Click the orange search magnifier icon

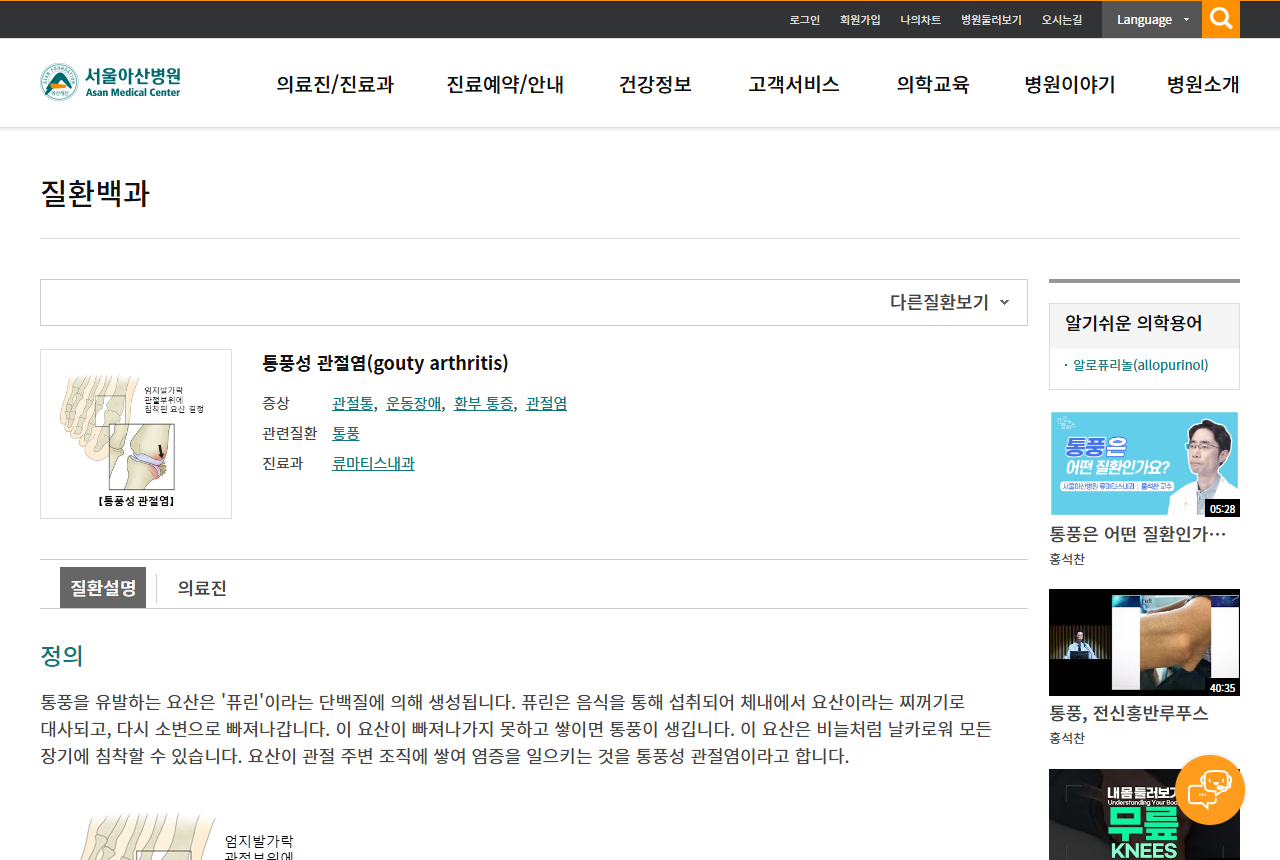[1221, 19]
